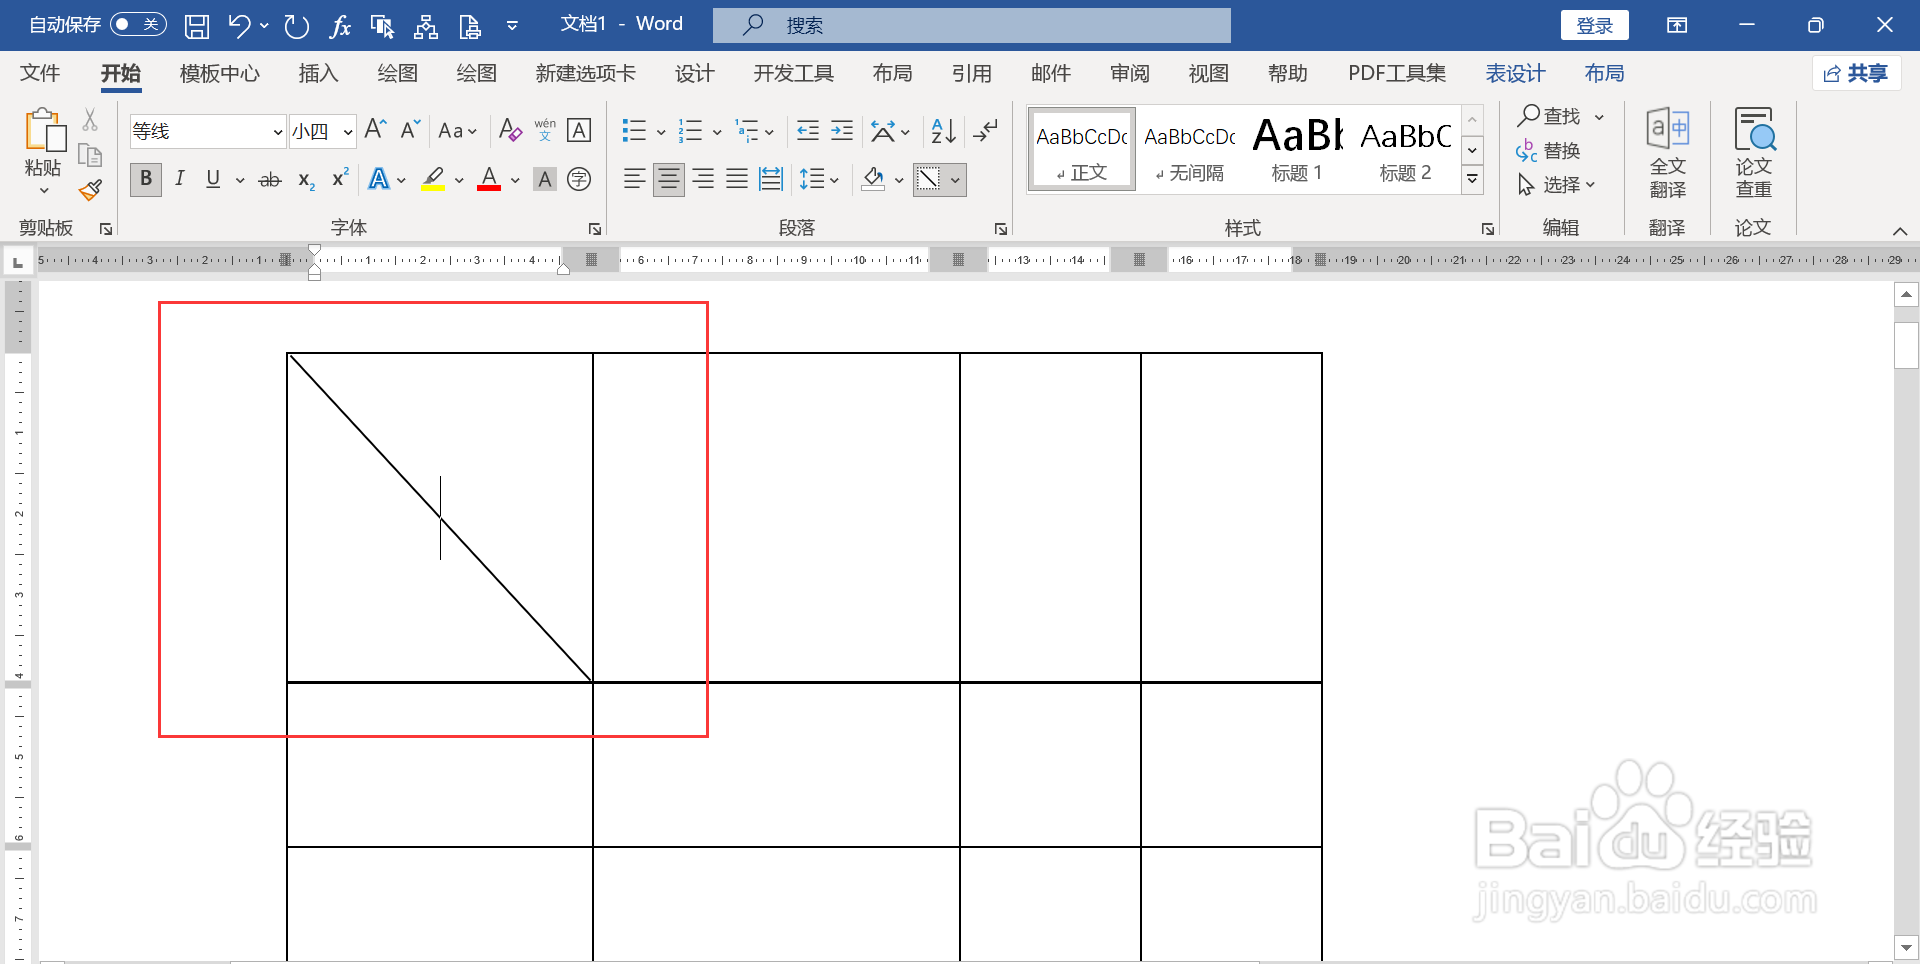Switch to the 审阅 (Review) tab
Image resolution: width=1920 pixels, height=964 pixels.
point(1130,73)
